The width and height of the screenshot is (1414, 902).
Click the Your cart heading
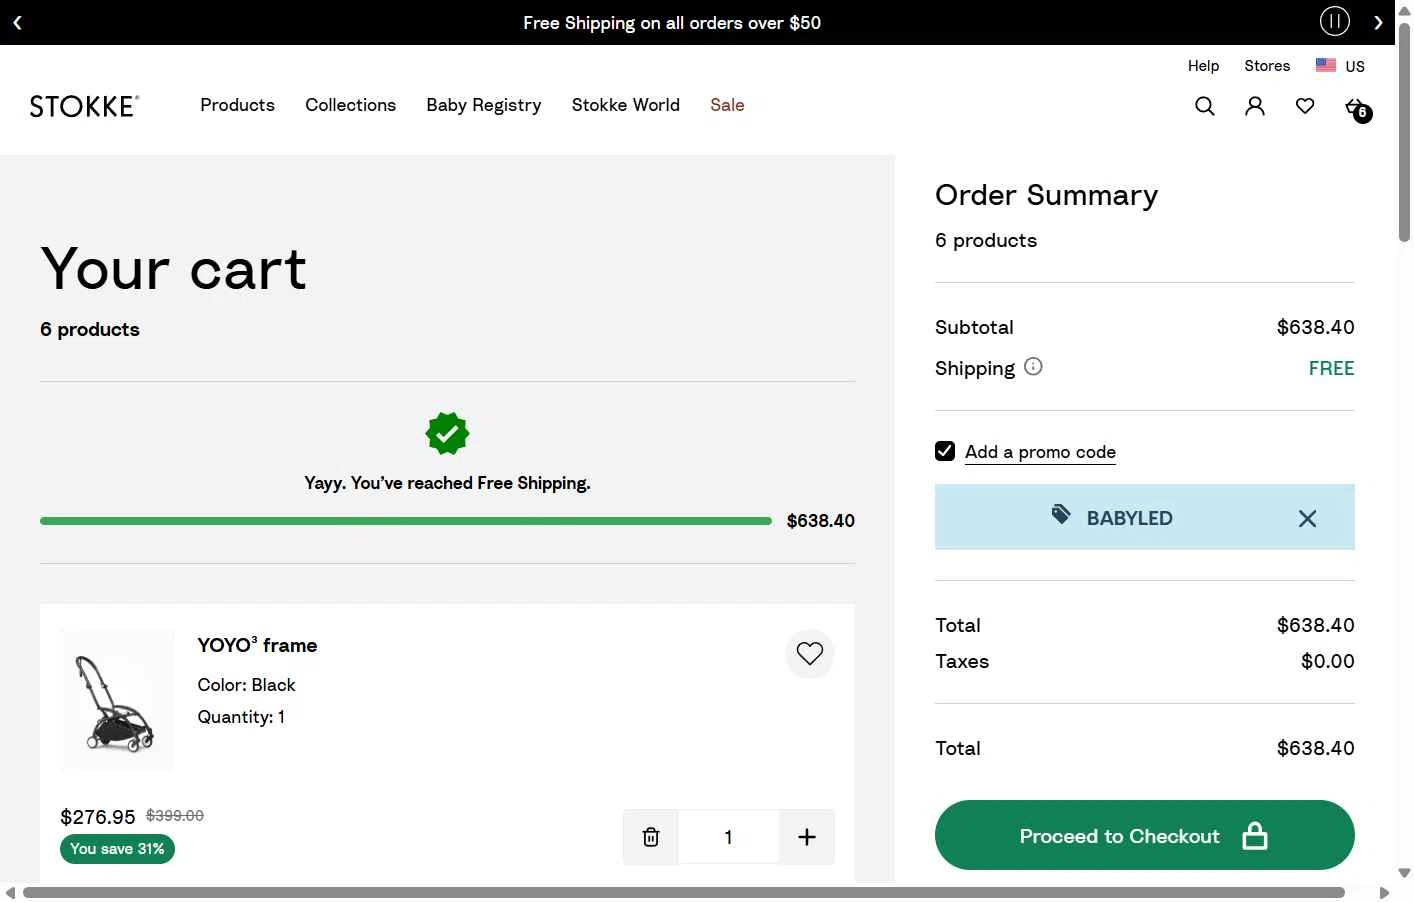173,268
